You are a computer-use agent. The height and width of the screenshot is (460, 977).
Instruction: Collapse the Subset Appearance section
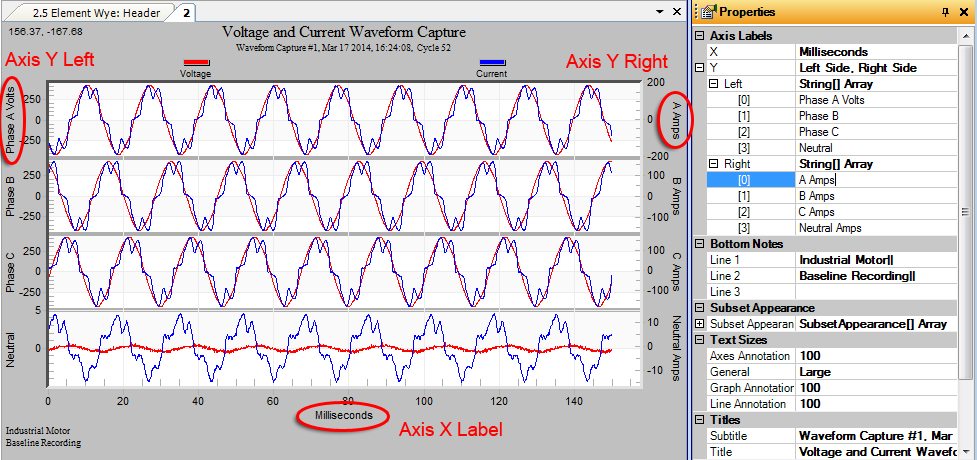[699, 308]
